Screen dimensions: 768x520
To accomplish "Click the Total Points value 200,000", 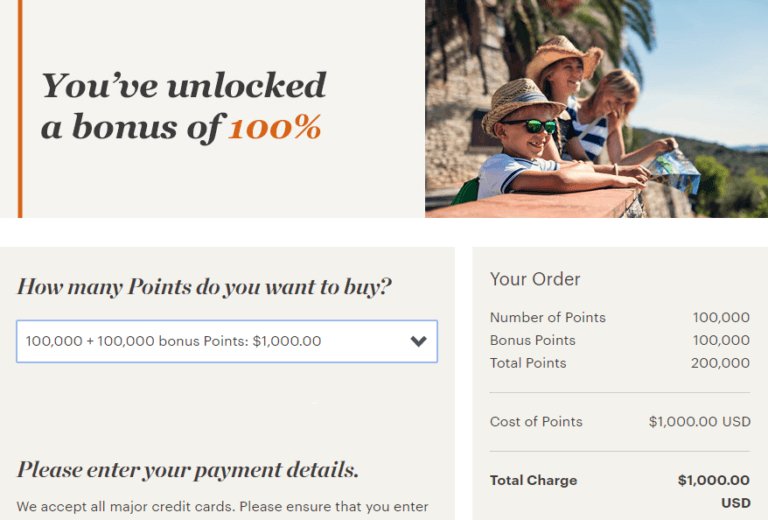I will coord(720,363).
